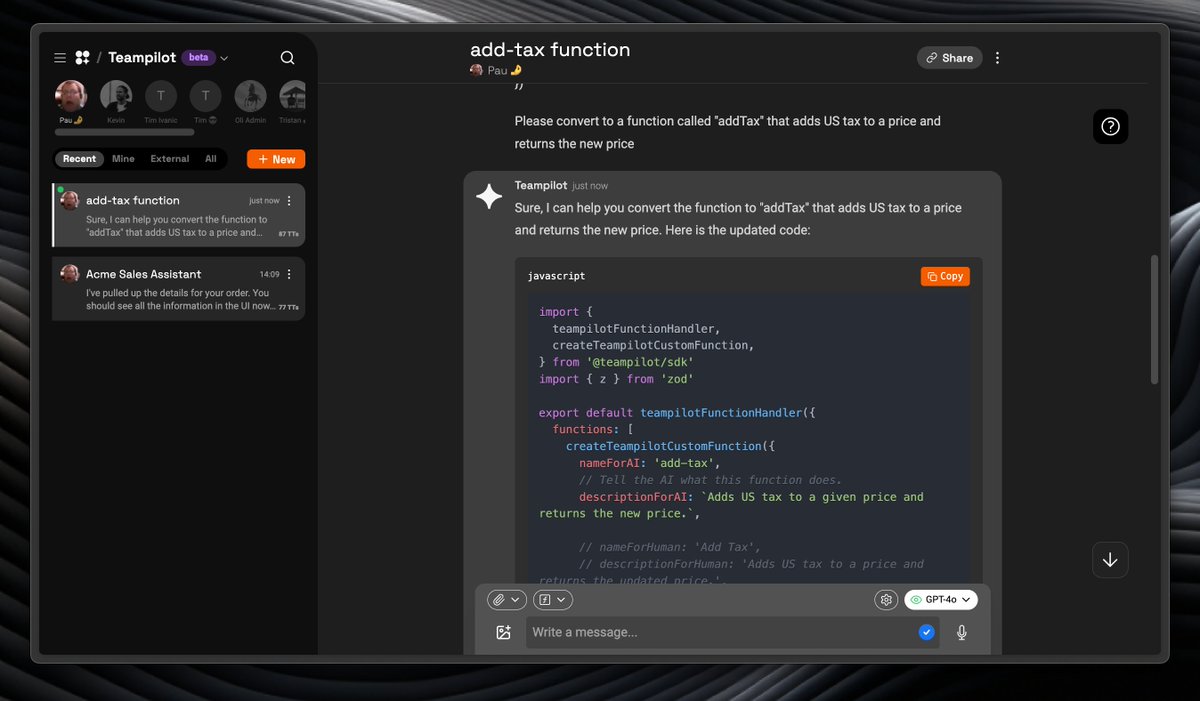
Task: Switch to the Mine tab
Action: click(123, 159)
